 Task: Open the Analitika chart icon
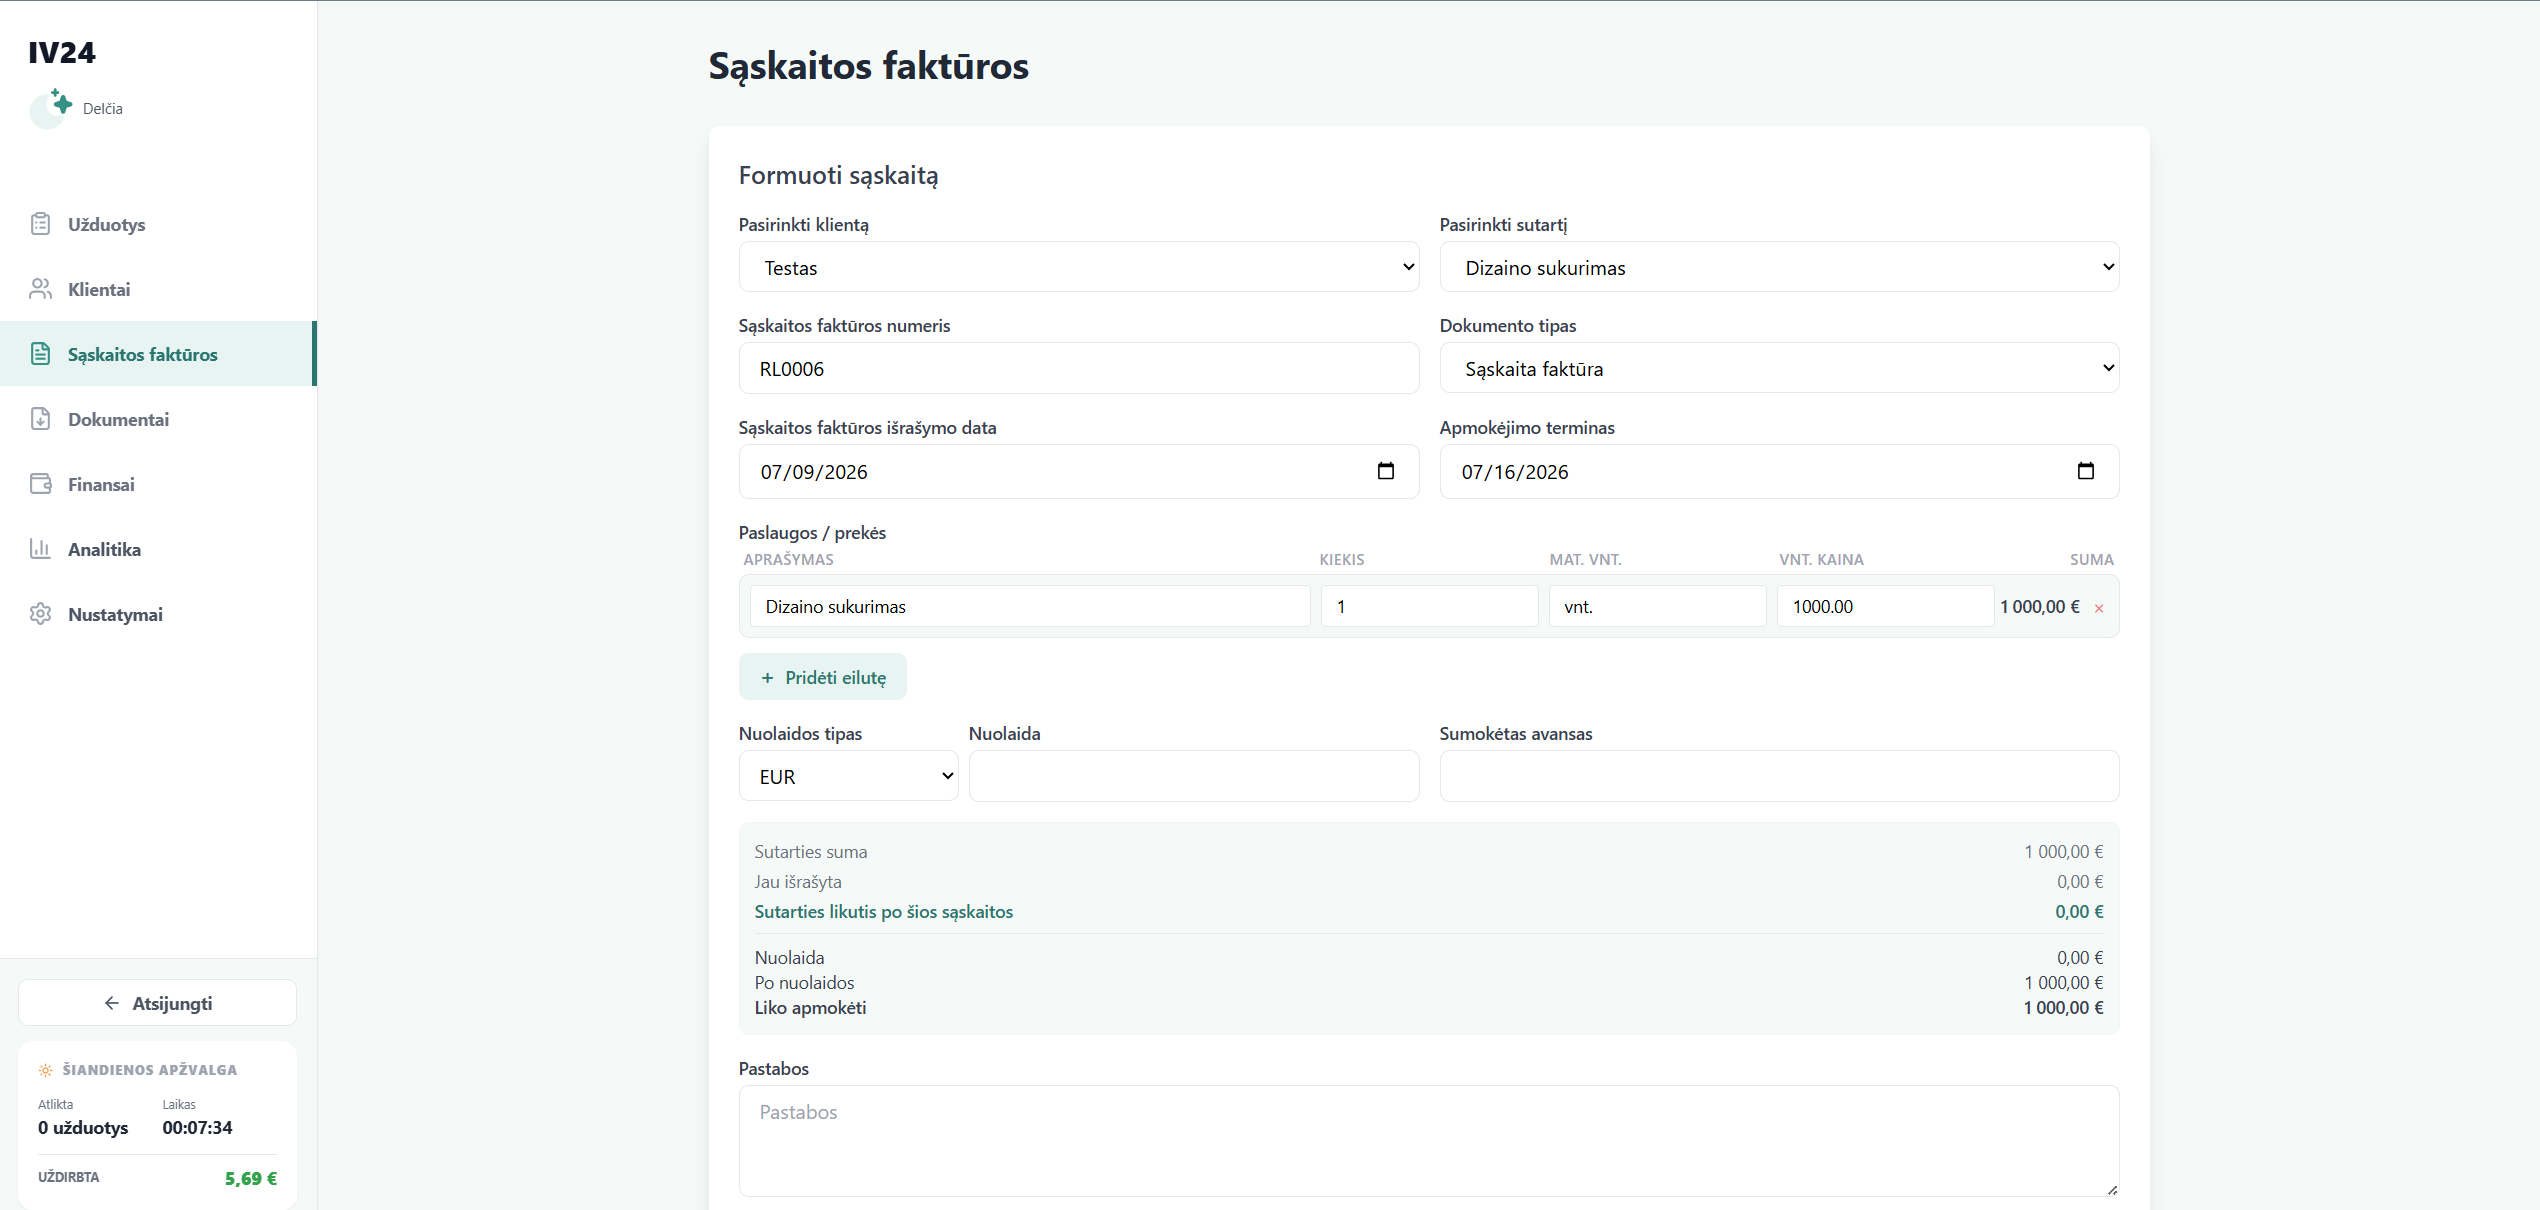(40, 549)
